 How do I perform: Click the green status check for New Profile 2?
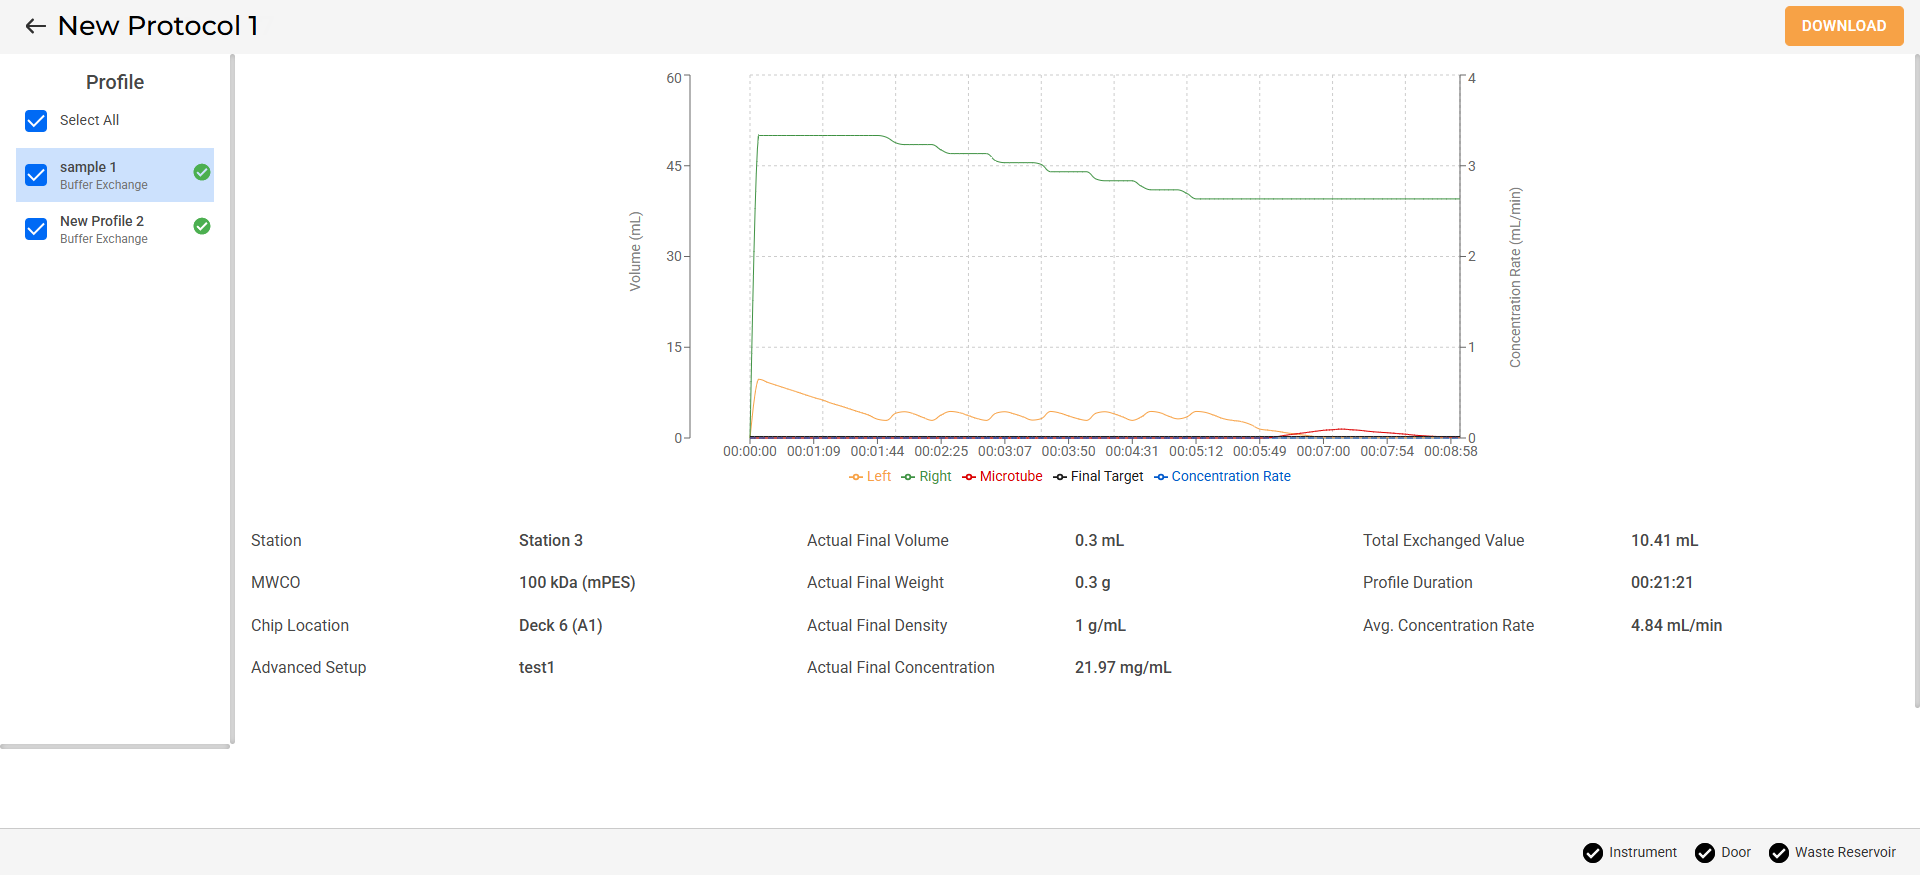pyautogui.click(x=202, y=226)
